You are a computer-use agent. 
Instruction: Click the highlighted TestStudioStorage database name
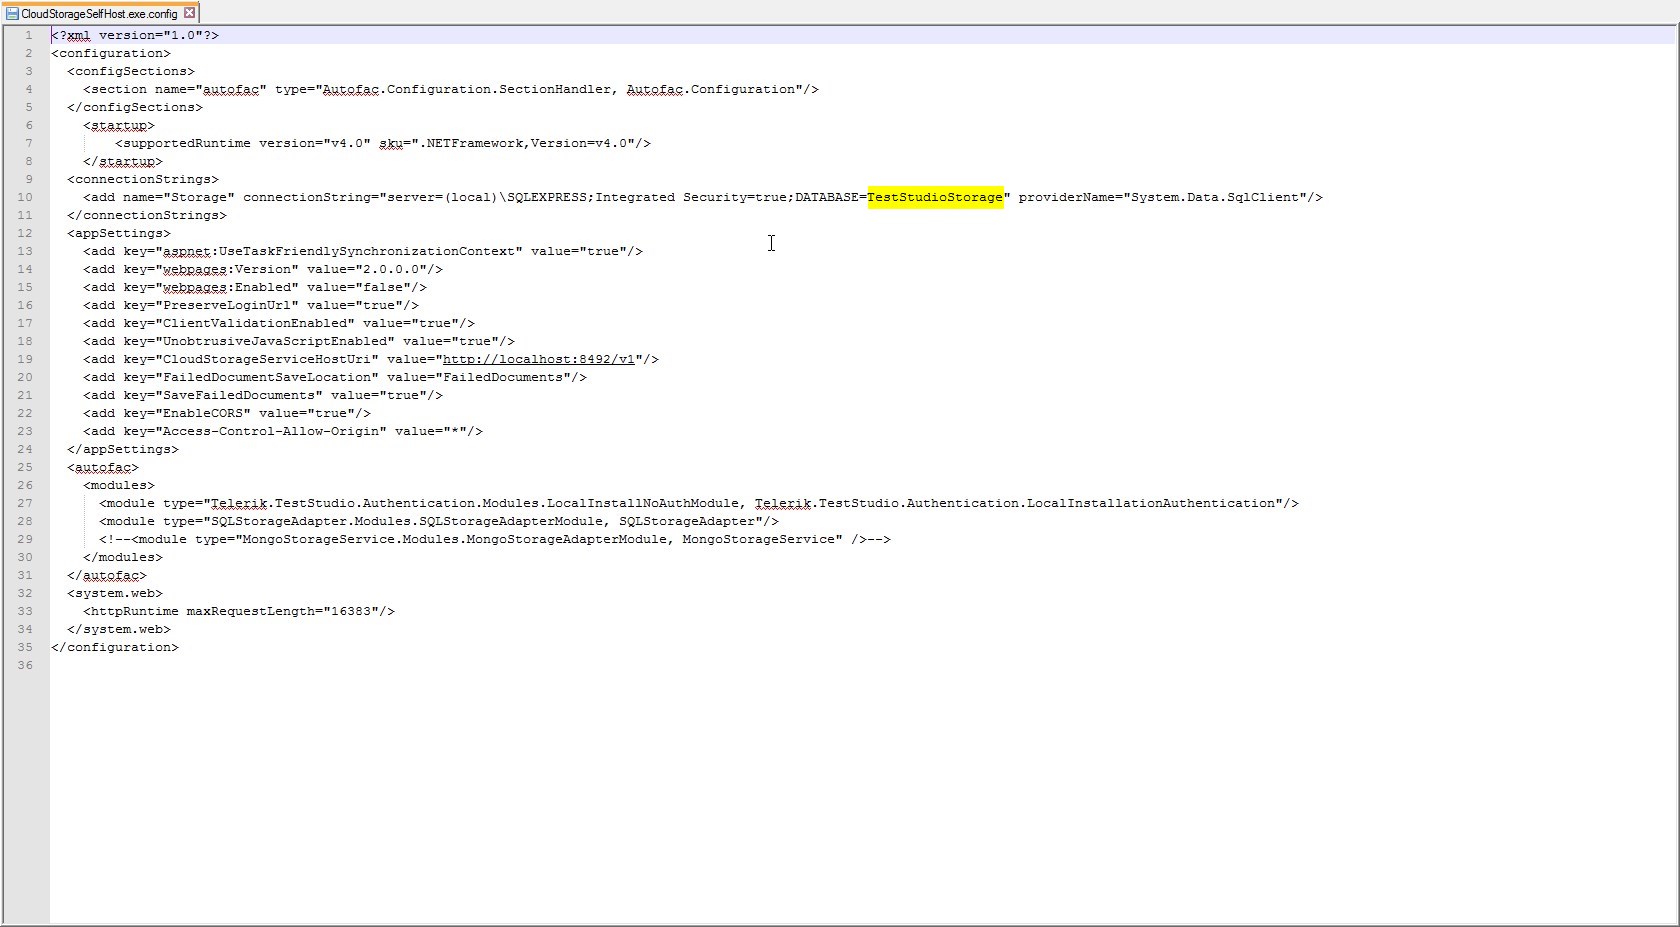934,197
